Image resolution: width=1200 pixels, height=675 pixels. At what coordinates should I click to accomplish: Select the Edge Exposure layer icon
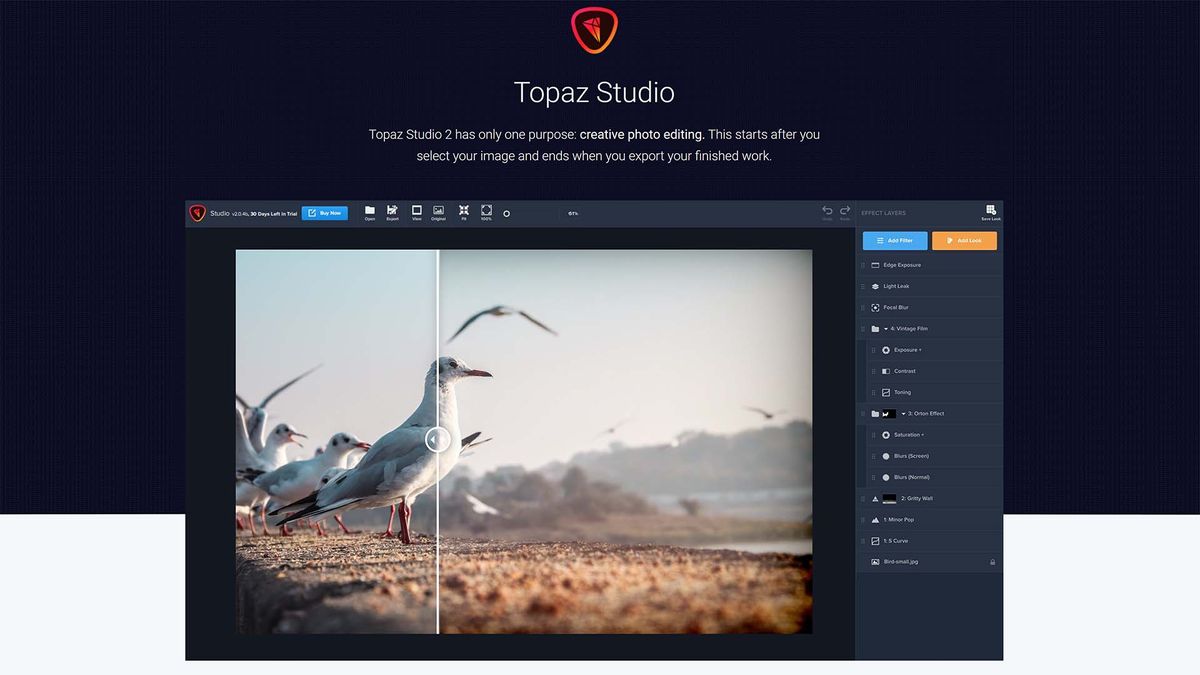pyautogui.click(x=875, y=265)
